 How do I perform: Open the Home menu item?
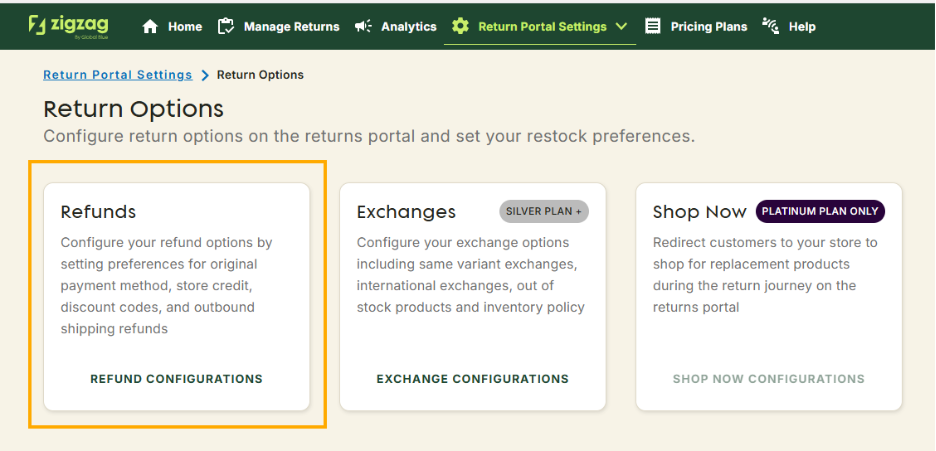[x=185, y=27]
